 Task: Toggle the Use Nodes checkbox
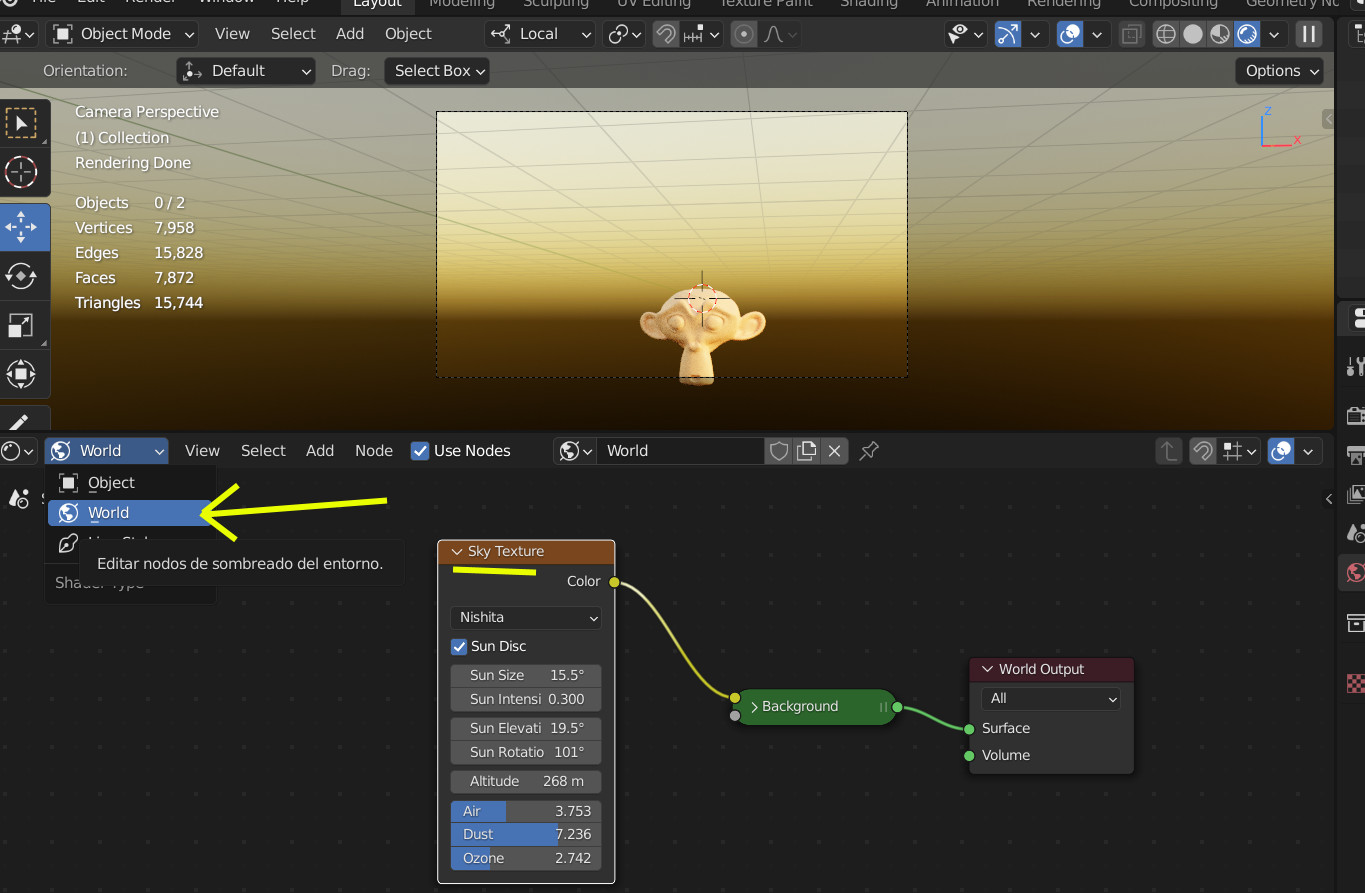click(420, 451)
